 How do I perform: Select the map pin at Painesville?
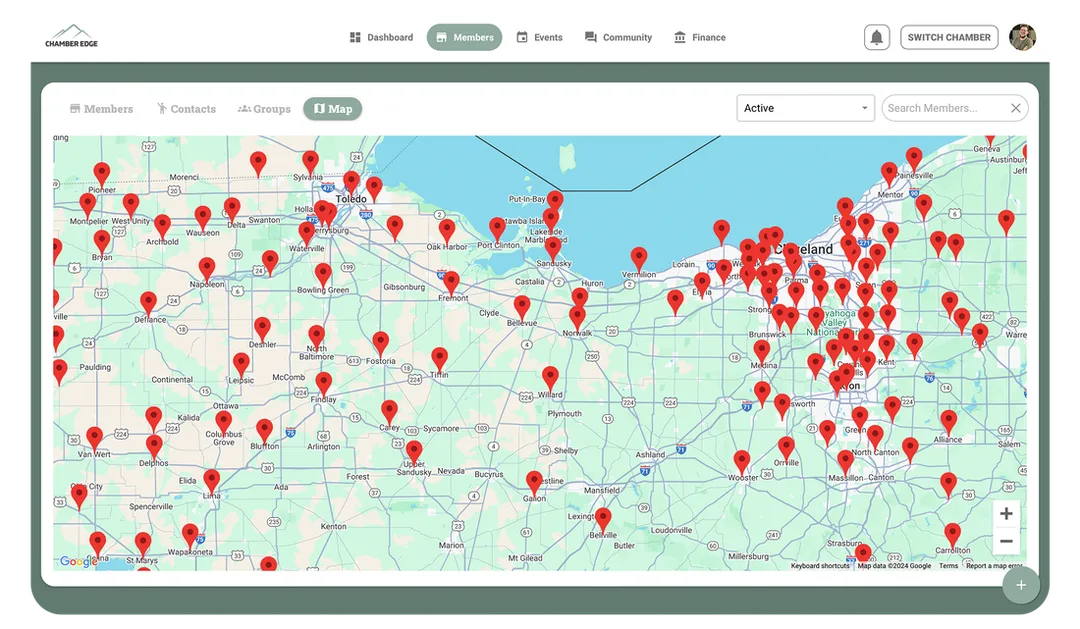point(914,160)
